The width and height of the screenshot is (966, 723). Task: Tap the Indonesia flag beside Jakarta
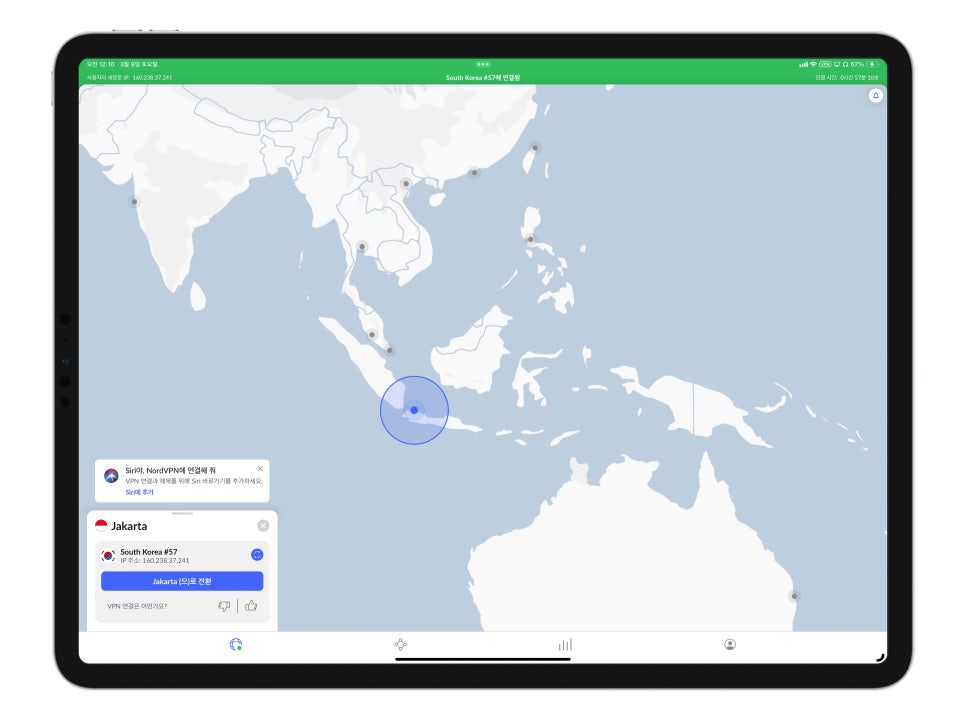pyautogui.click(x=101, y=526)
